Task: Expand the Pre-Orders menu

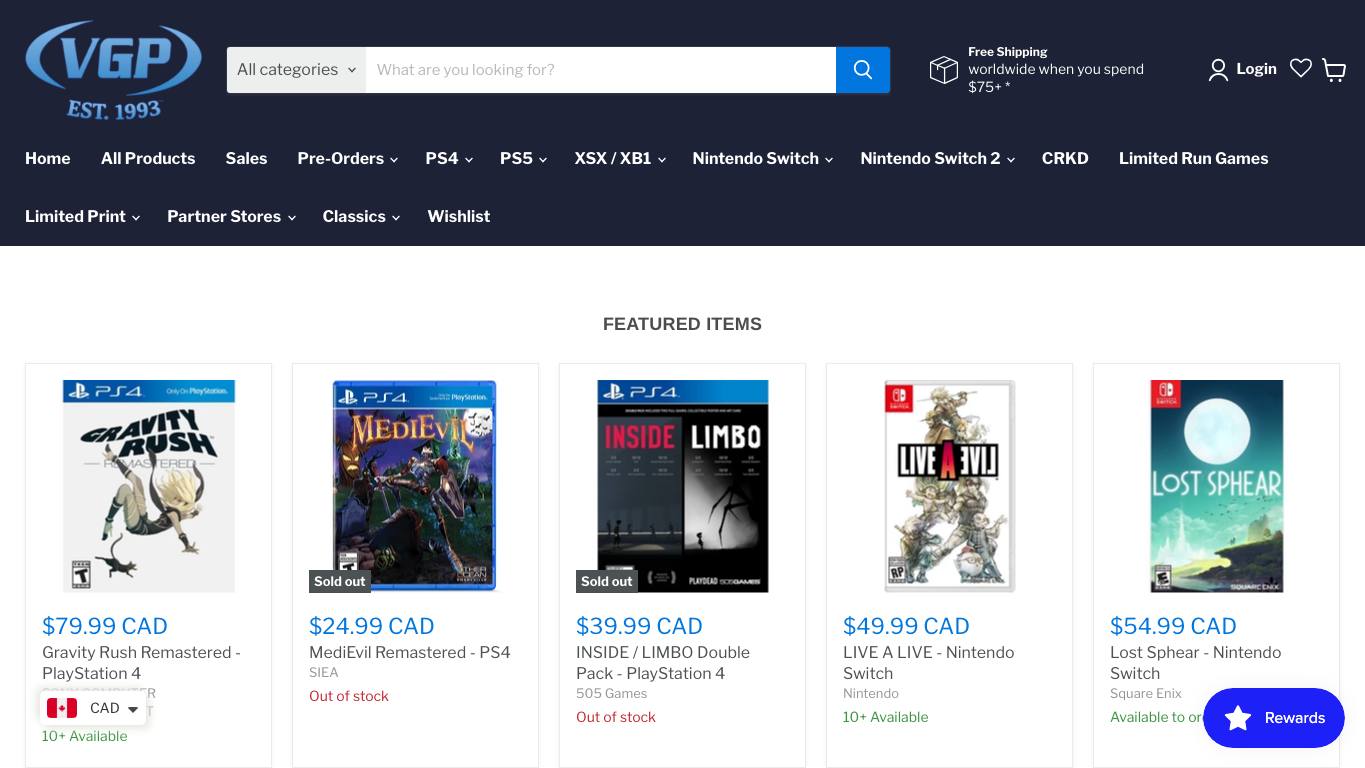Action: click(347, 159)
